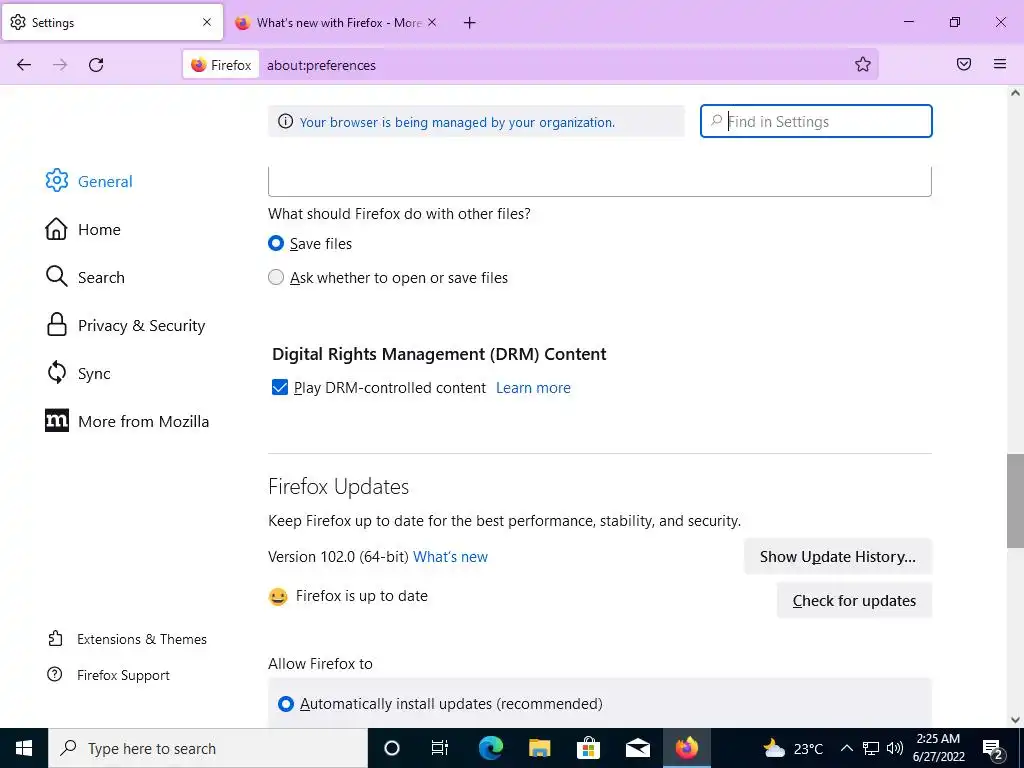Viewport: 1024px width, 768px height.
Task: Open File Explorer from the taskbar
Action: 539,748
